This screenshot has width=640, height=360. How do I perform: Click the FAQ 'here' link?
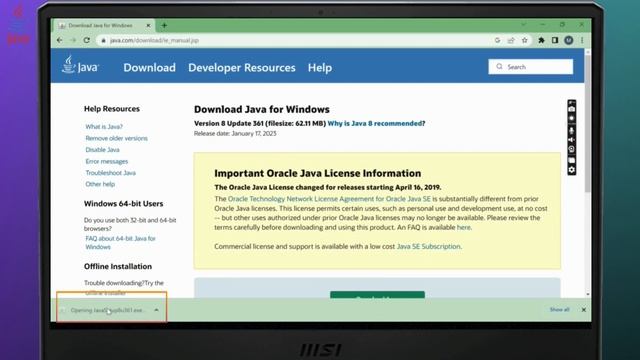(x=463, y=227)
